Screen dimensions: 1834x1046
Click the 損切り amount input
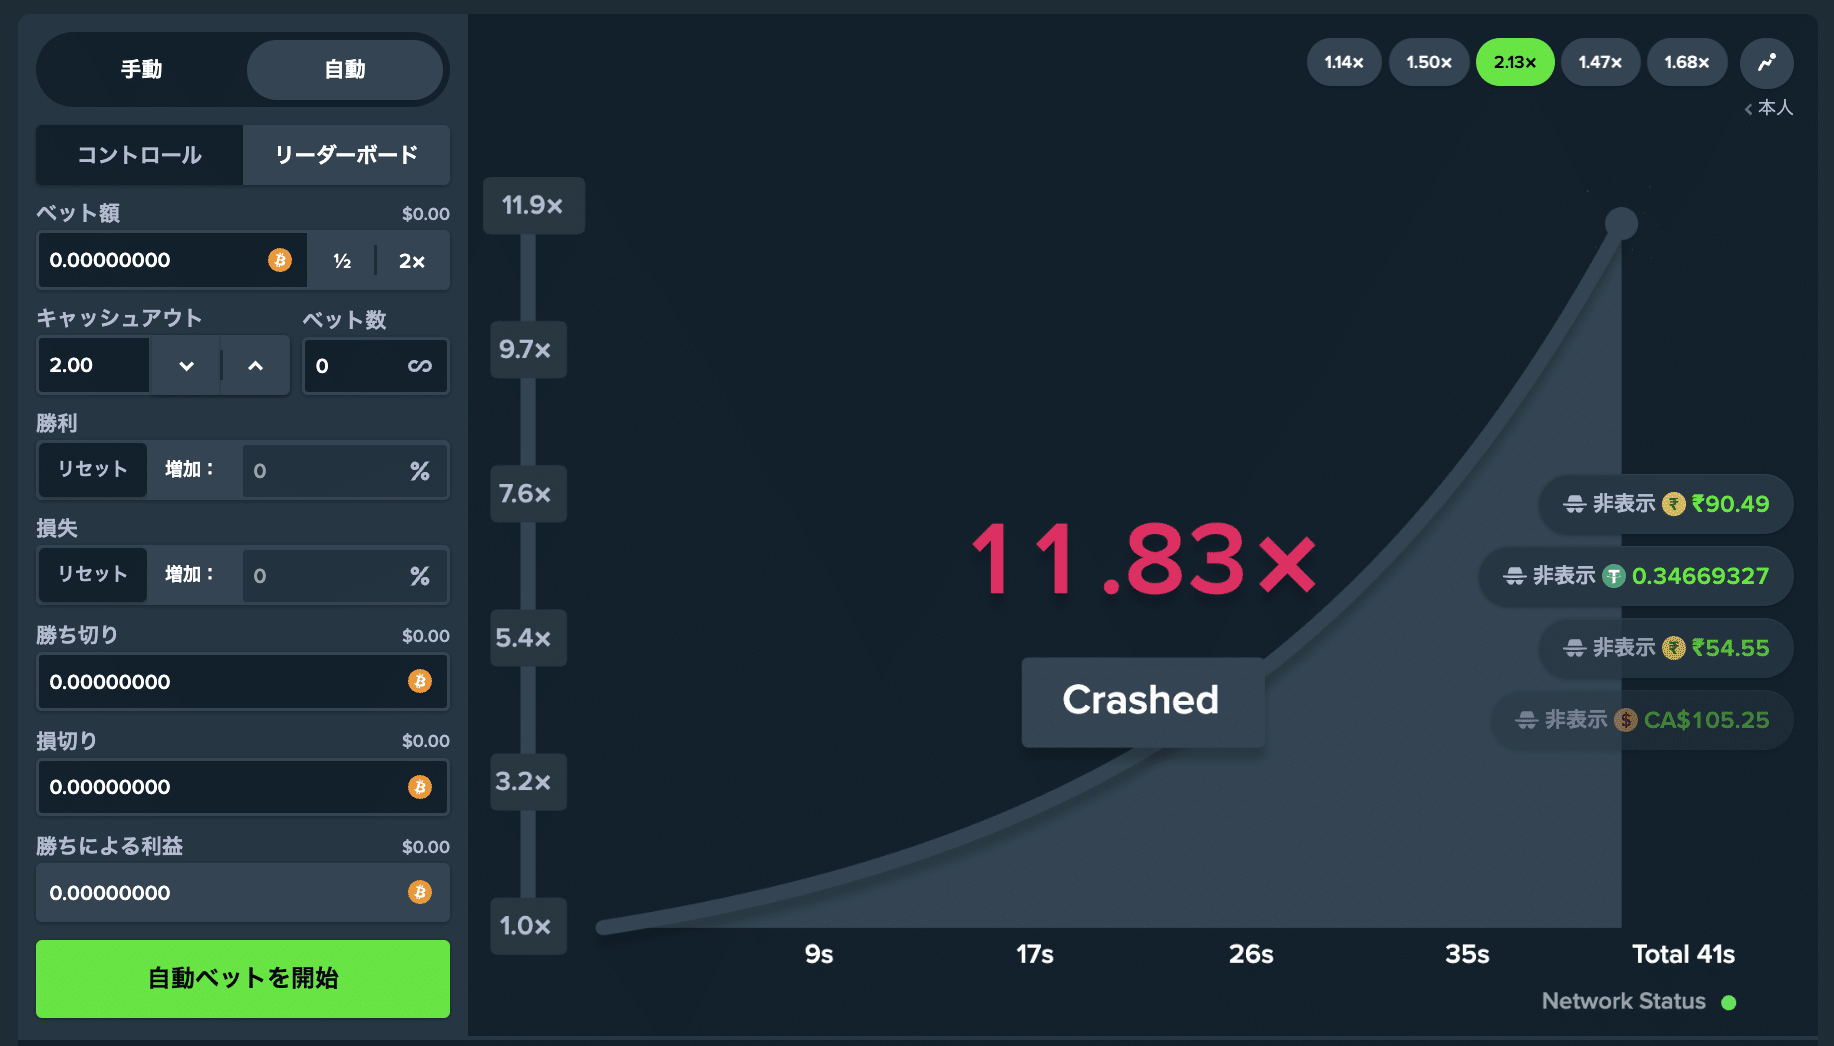(243, 787)
